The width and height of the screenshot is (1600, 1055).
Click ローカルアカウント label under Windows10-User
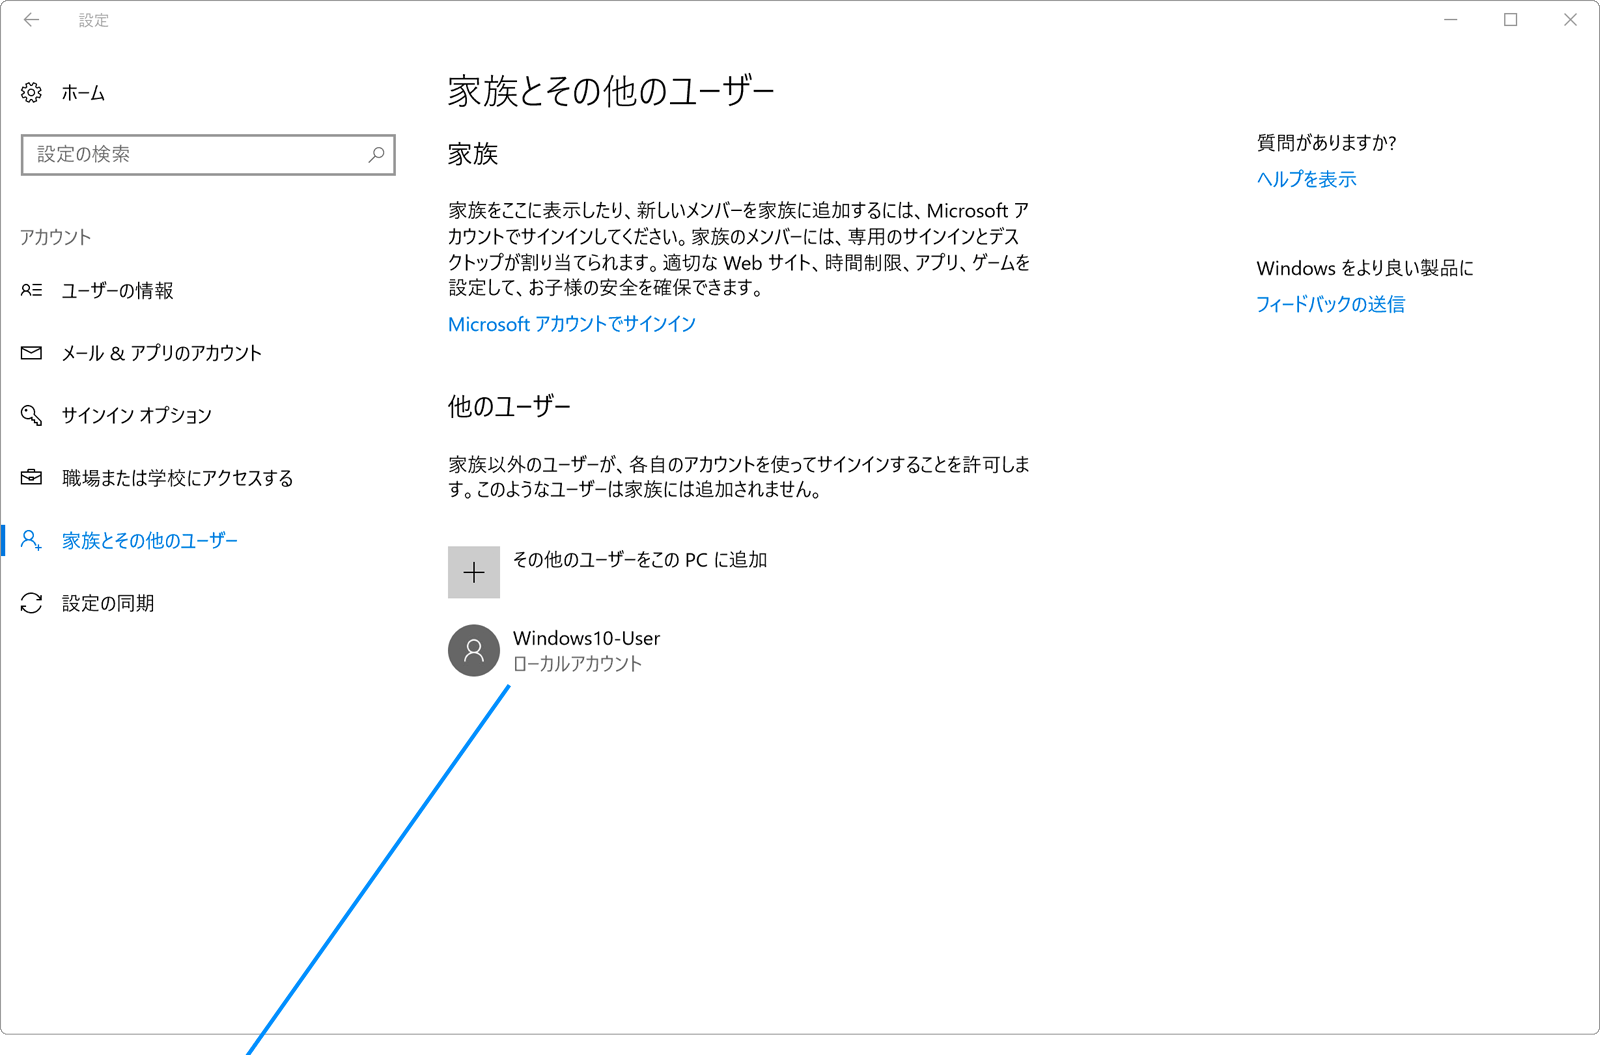point(577,664)
